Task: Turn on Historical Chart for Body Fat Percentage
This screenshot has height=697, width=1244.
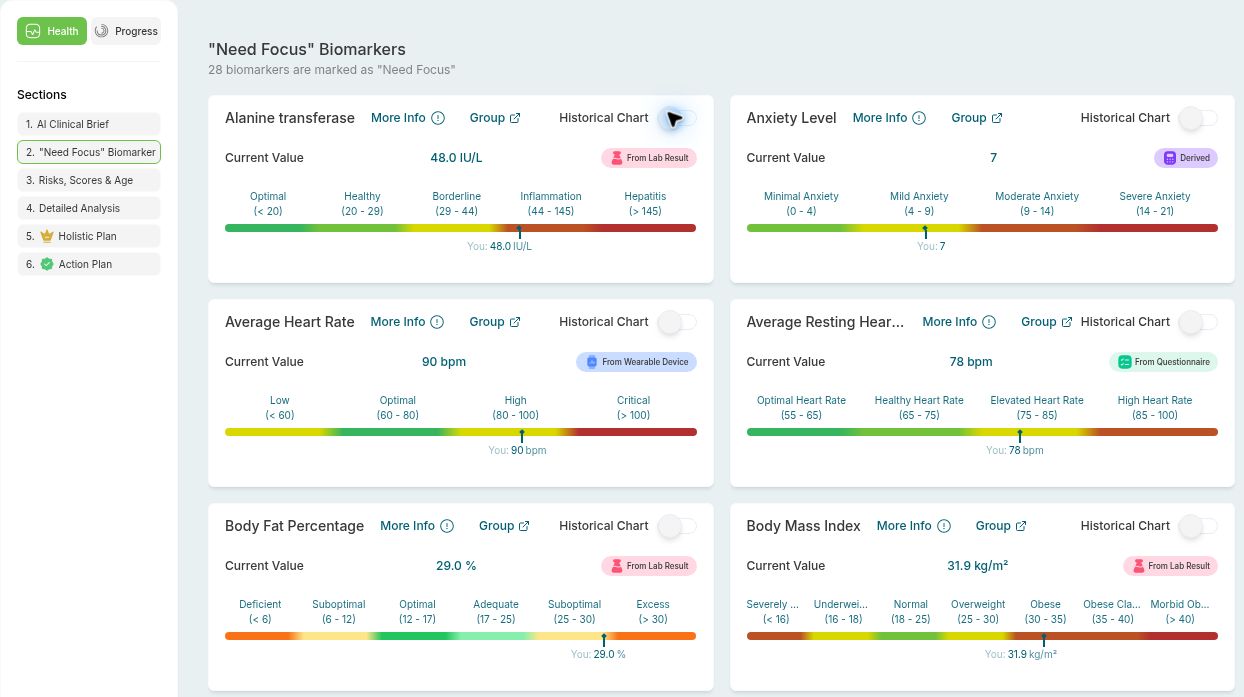Action: (x=678, y=526)
